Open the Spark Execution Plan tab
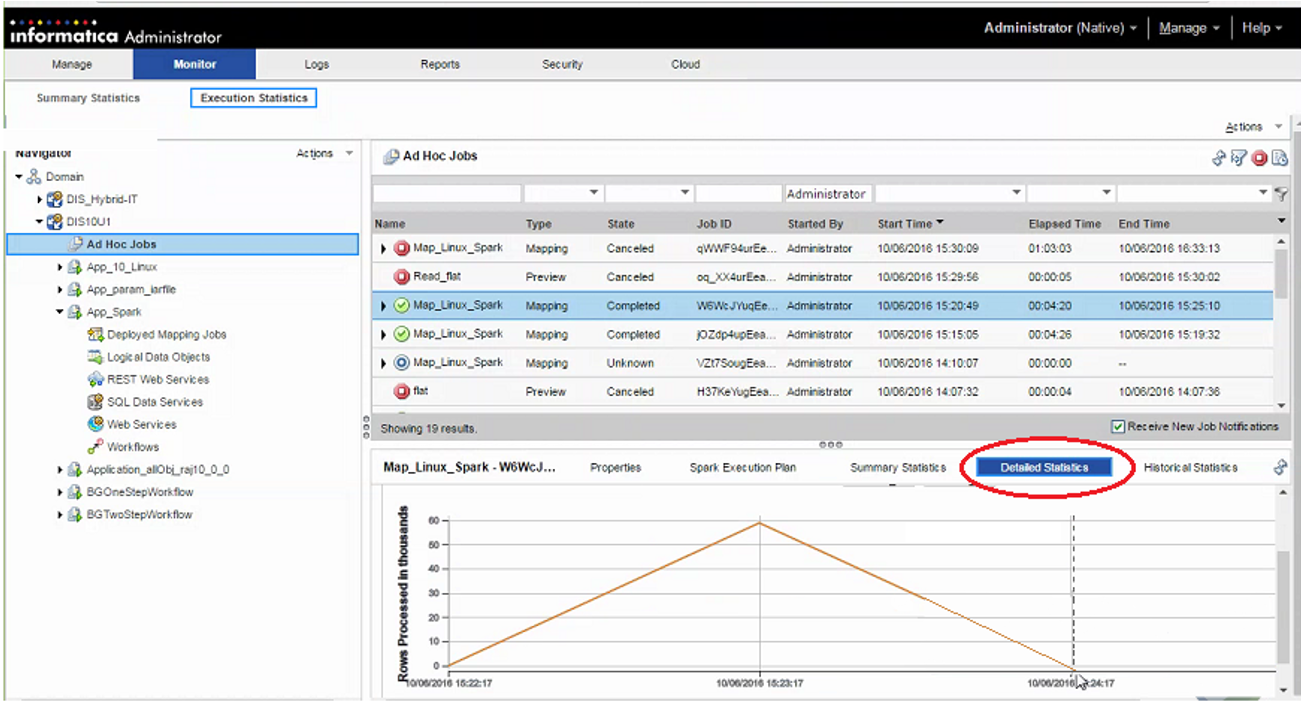Image resolution: width=1301 pixels, height=703 pixels. pos(742,467)
